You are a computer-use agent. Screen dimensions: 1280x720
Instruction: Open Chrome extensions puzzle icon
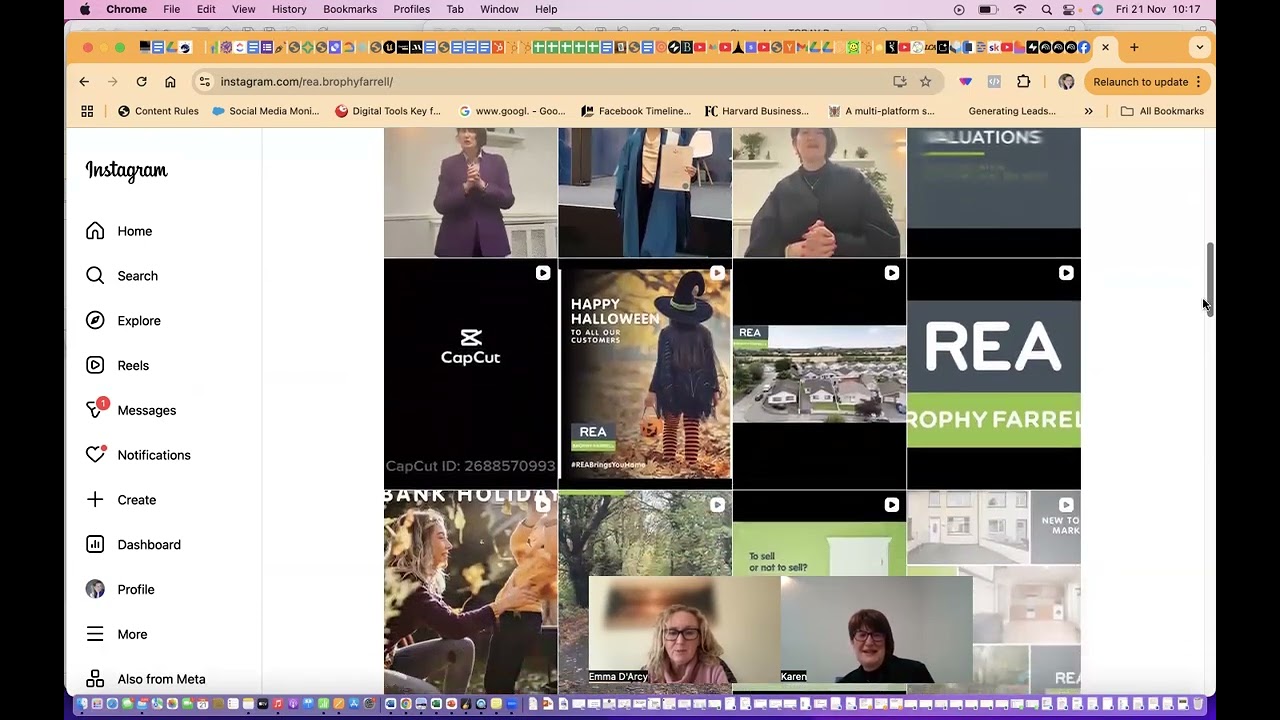pyautogui.click(x=1023, y=82)
